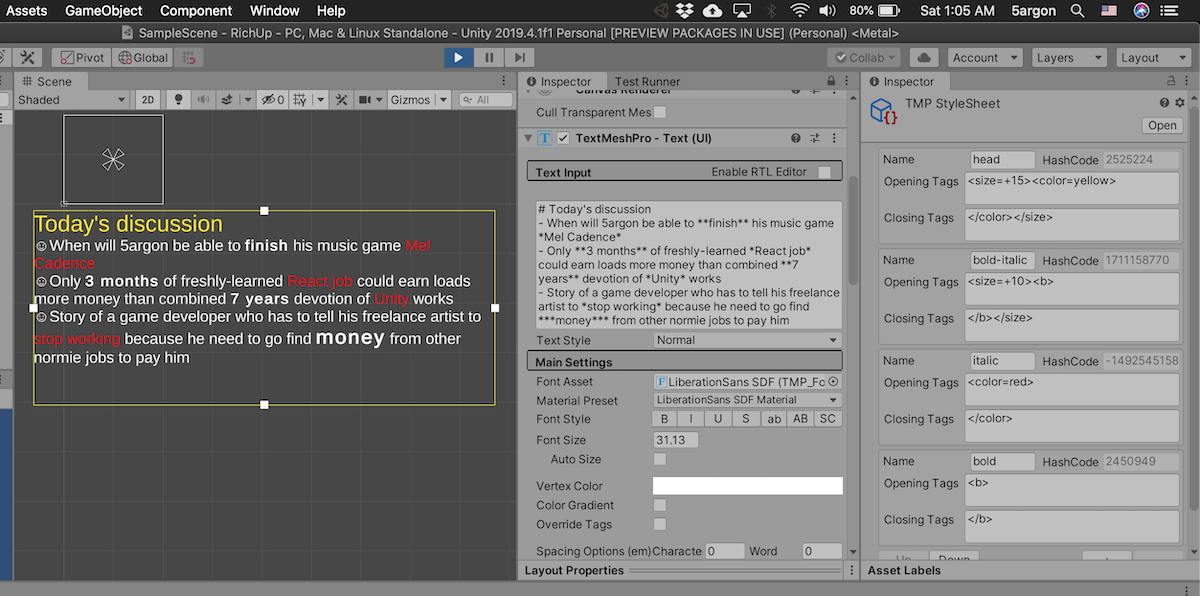This screenshot has width=1200, height=596.
Task: Open TMP StyleSheet settings gear
Action: point(1180,103)
